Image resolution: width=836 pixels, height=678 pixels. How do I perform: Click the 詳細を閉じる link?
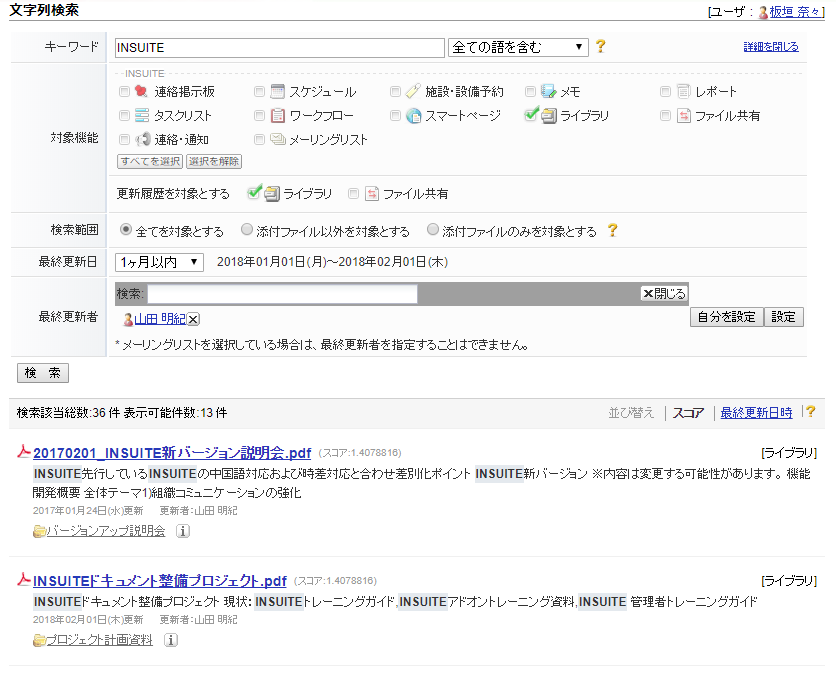(x=771, y=47)
